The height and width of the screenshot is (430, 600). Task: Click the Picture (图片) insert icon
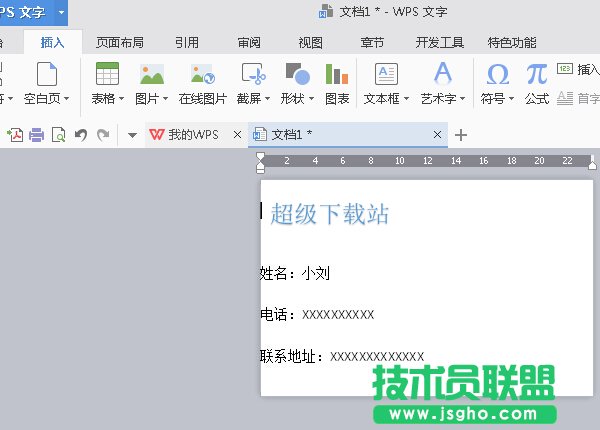tap(151, 75)
